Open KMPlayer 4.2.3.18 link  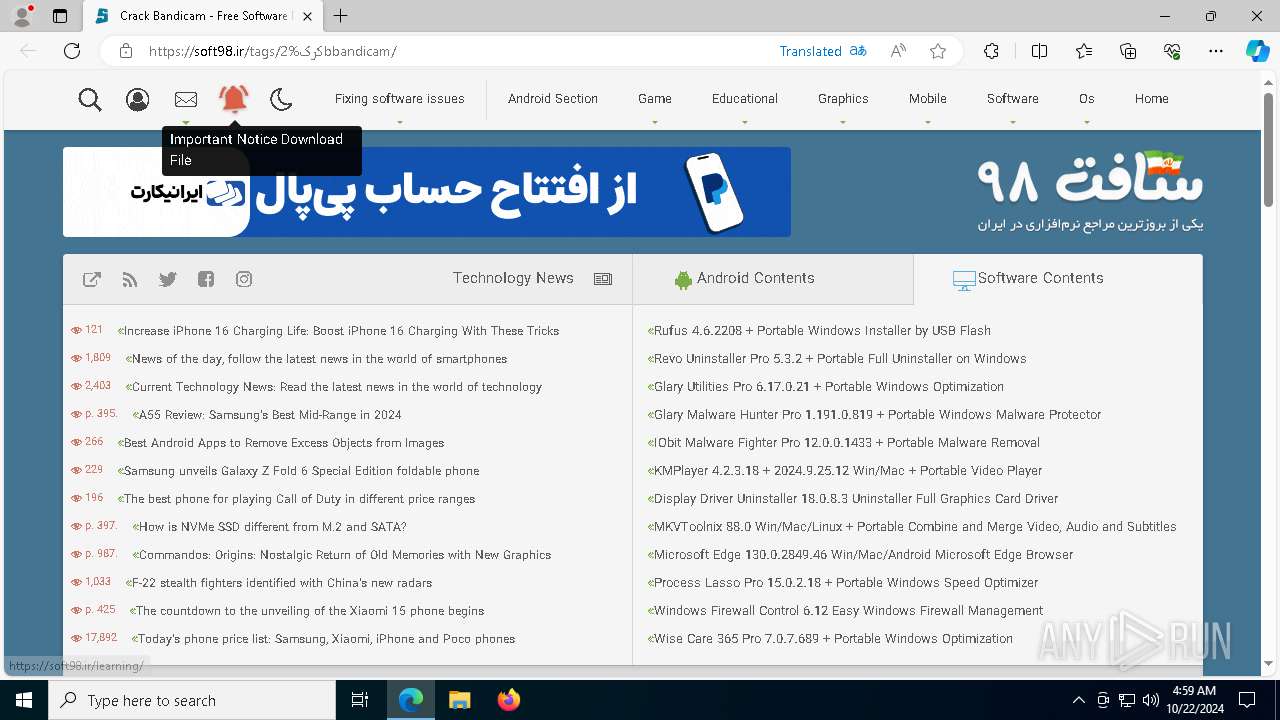pyautogui.click(x=848, y=471)
